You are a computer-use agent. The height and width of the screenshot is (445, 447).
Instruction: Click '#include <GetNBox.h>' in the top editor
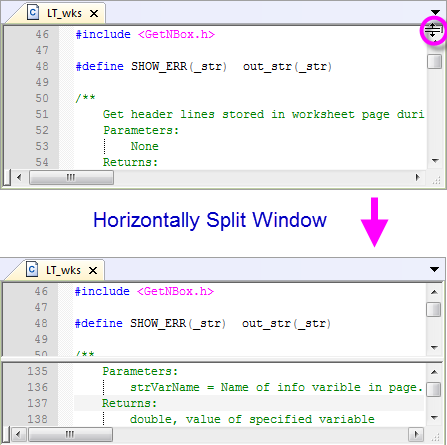click(145, 34)
